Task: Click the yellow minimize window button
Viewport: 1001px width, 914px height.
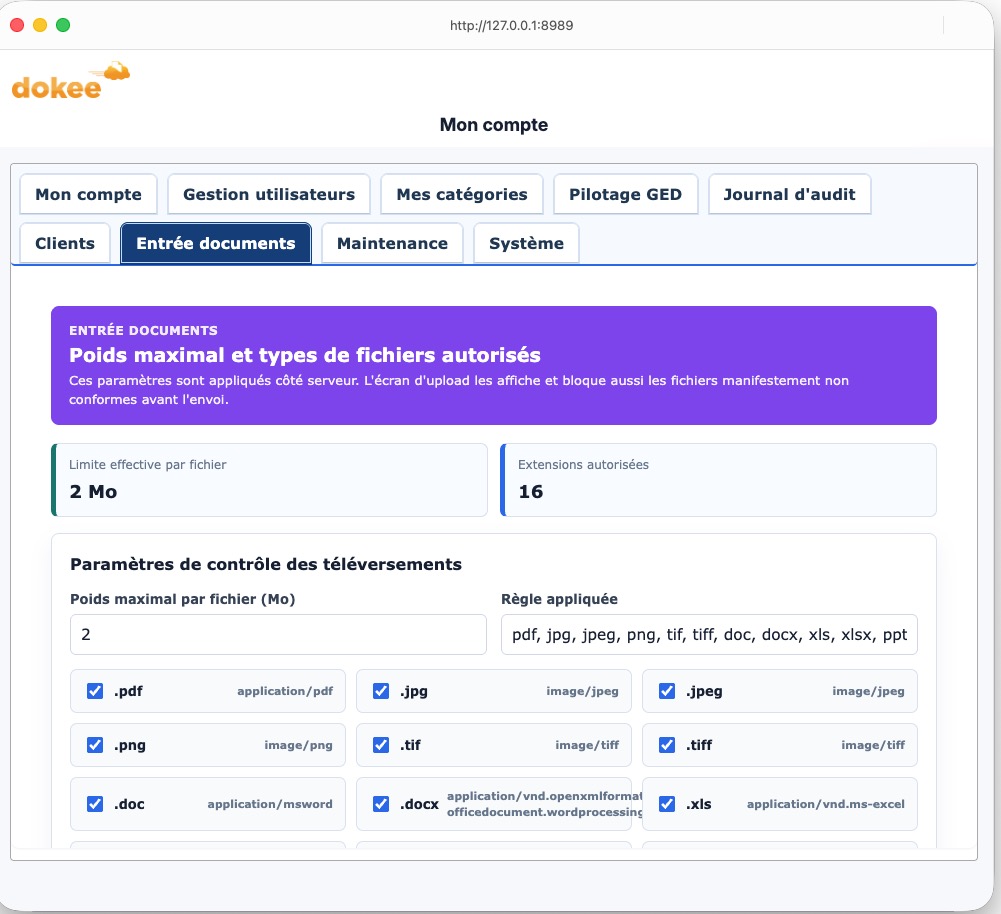Action: [40, 25]
